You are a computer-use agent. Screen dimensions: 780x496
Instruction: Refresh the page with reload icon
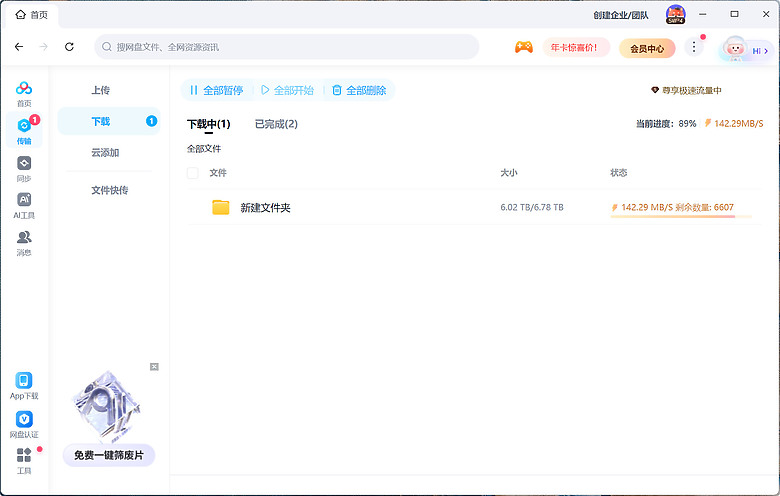(x=69, y=47)
